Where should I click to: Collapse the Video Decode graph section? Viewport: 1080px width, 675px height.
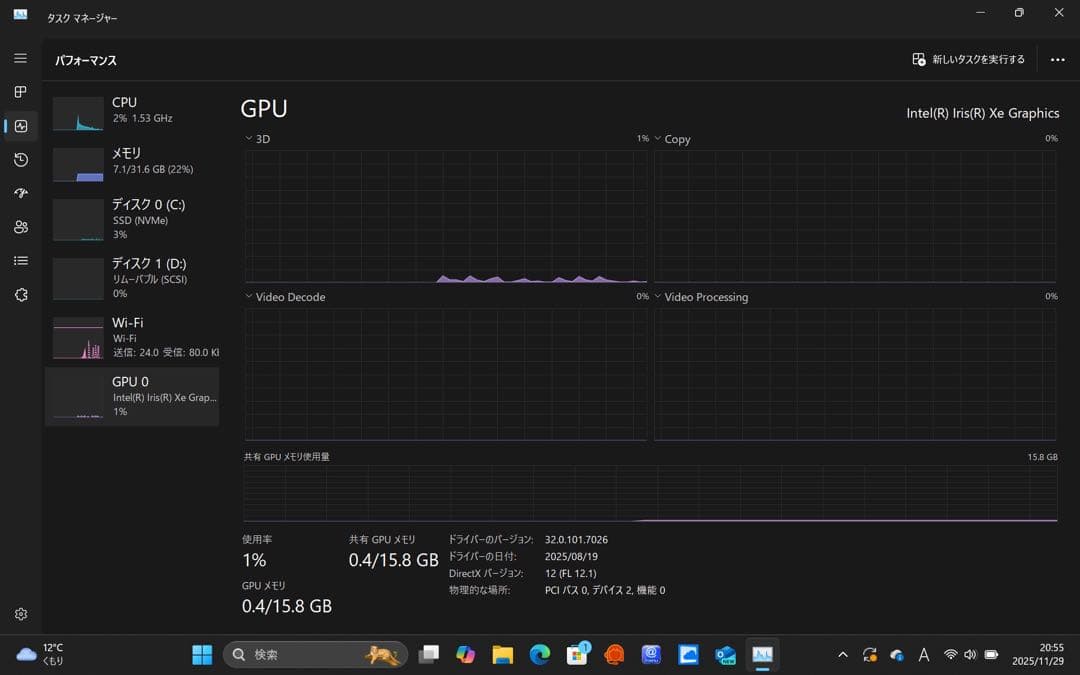[248, 296]
